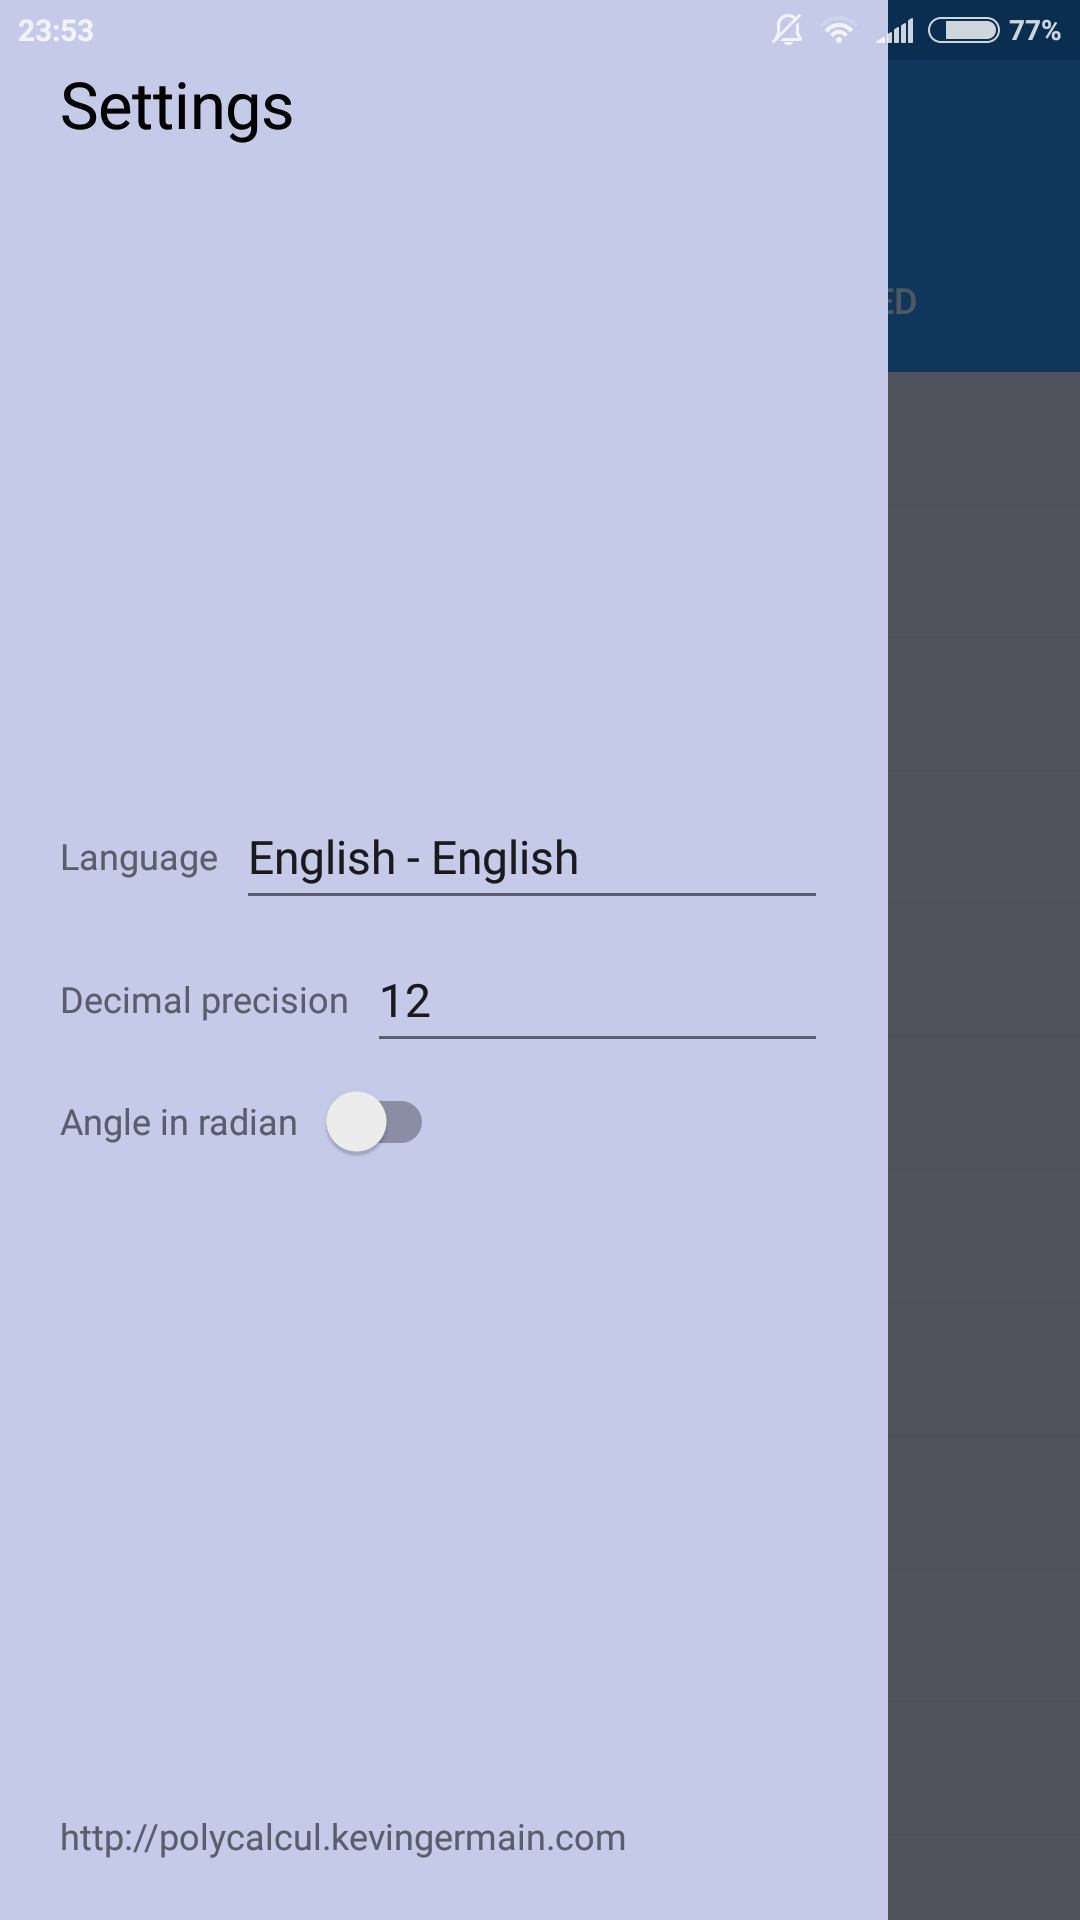The height and width of the screenshot is (1920, 1080).
Task: Tap the 77% battery percentage
Action: [x=1035, y=31]
